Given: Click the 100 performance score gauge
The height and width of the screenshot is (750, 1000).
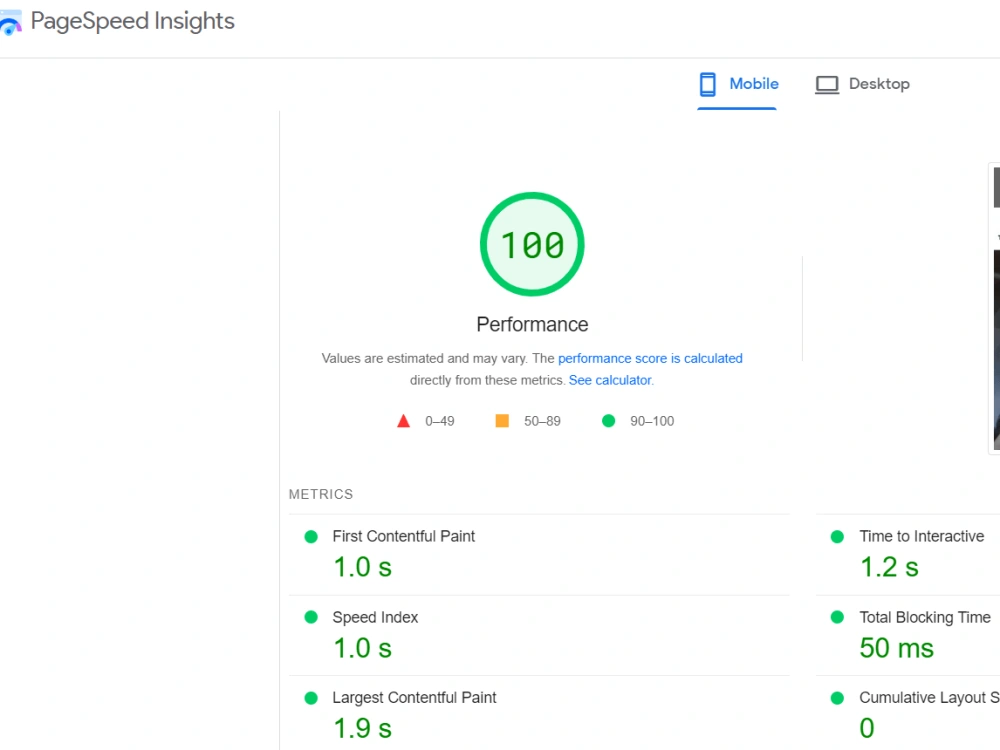Looking at the screenshot, I should pyautogui.click(x=532, y=244).
